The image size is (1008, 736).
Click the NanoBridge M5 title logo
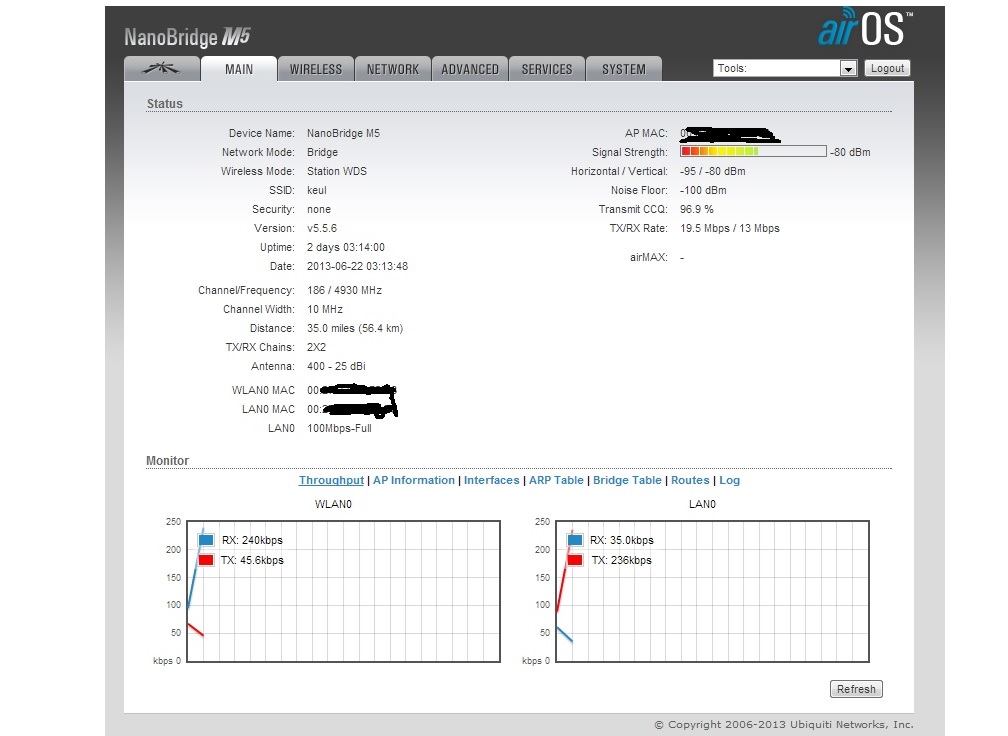click(187, 37)
